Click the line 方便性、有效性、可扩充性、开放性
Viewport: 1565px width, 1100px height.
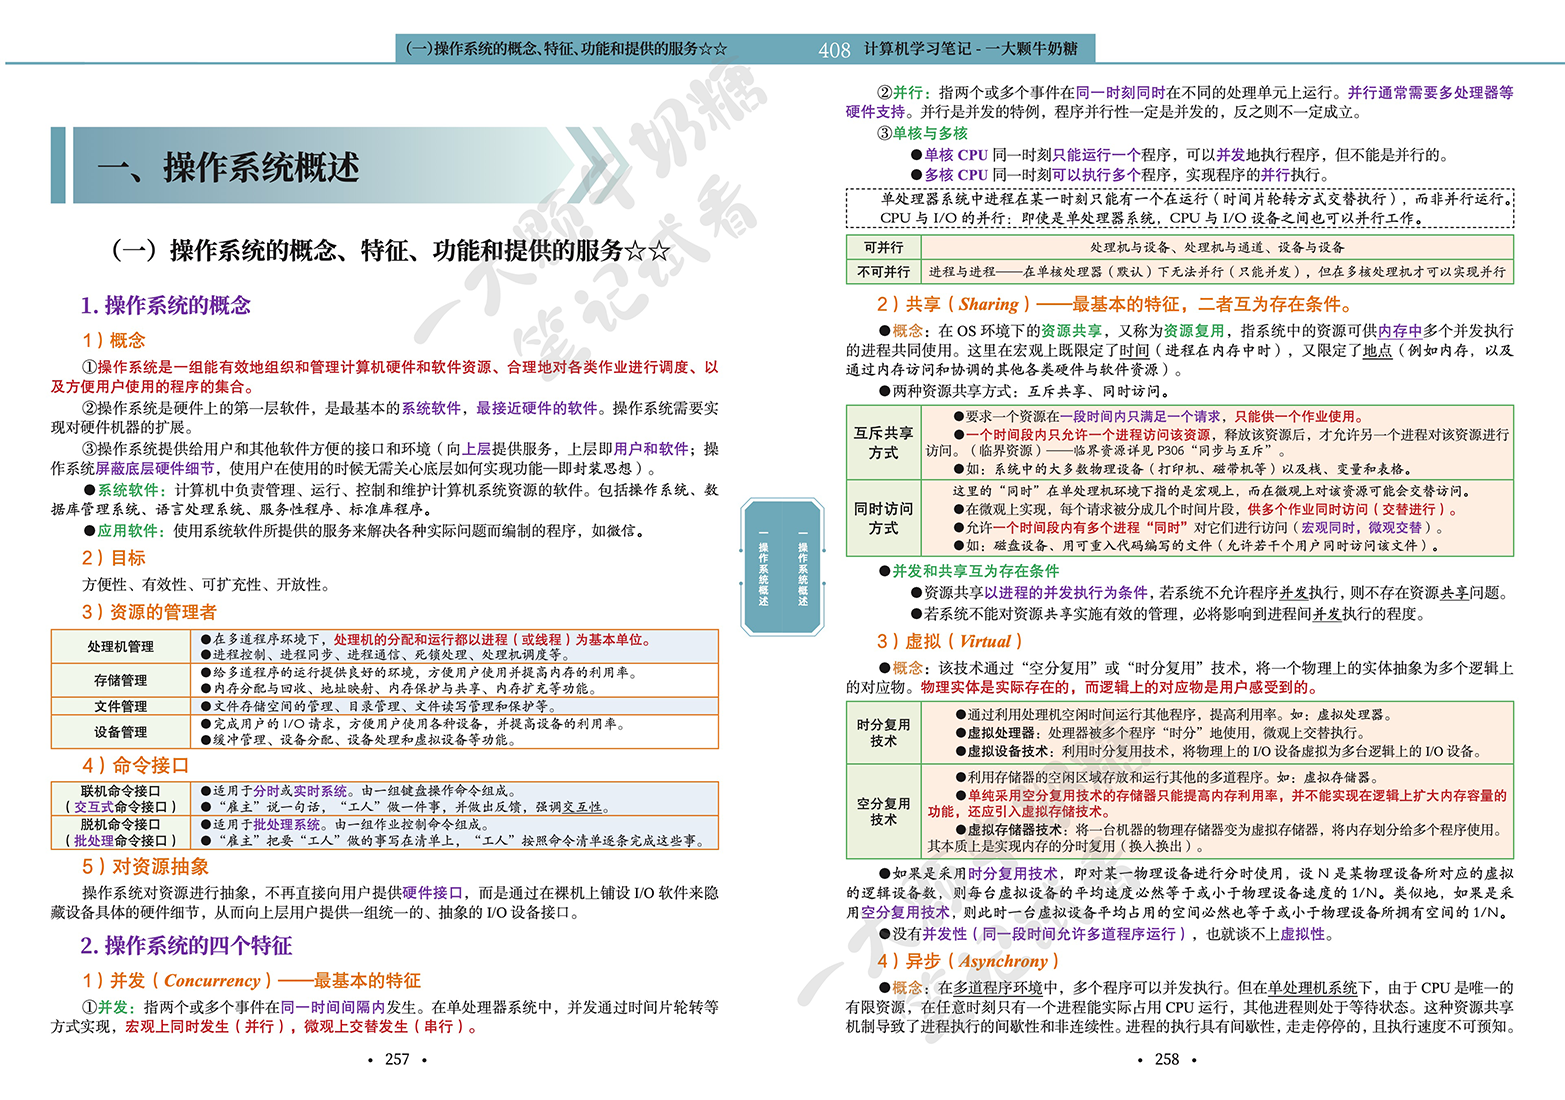(x=206, y=585)
